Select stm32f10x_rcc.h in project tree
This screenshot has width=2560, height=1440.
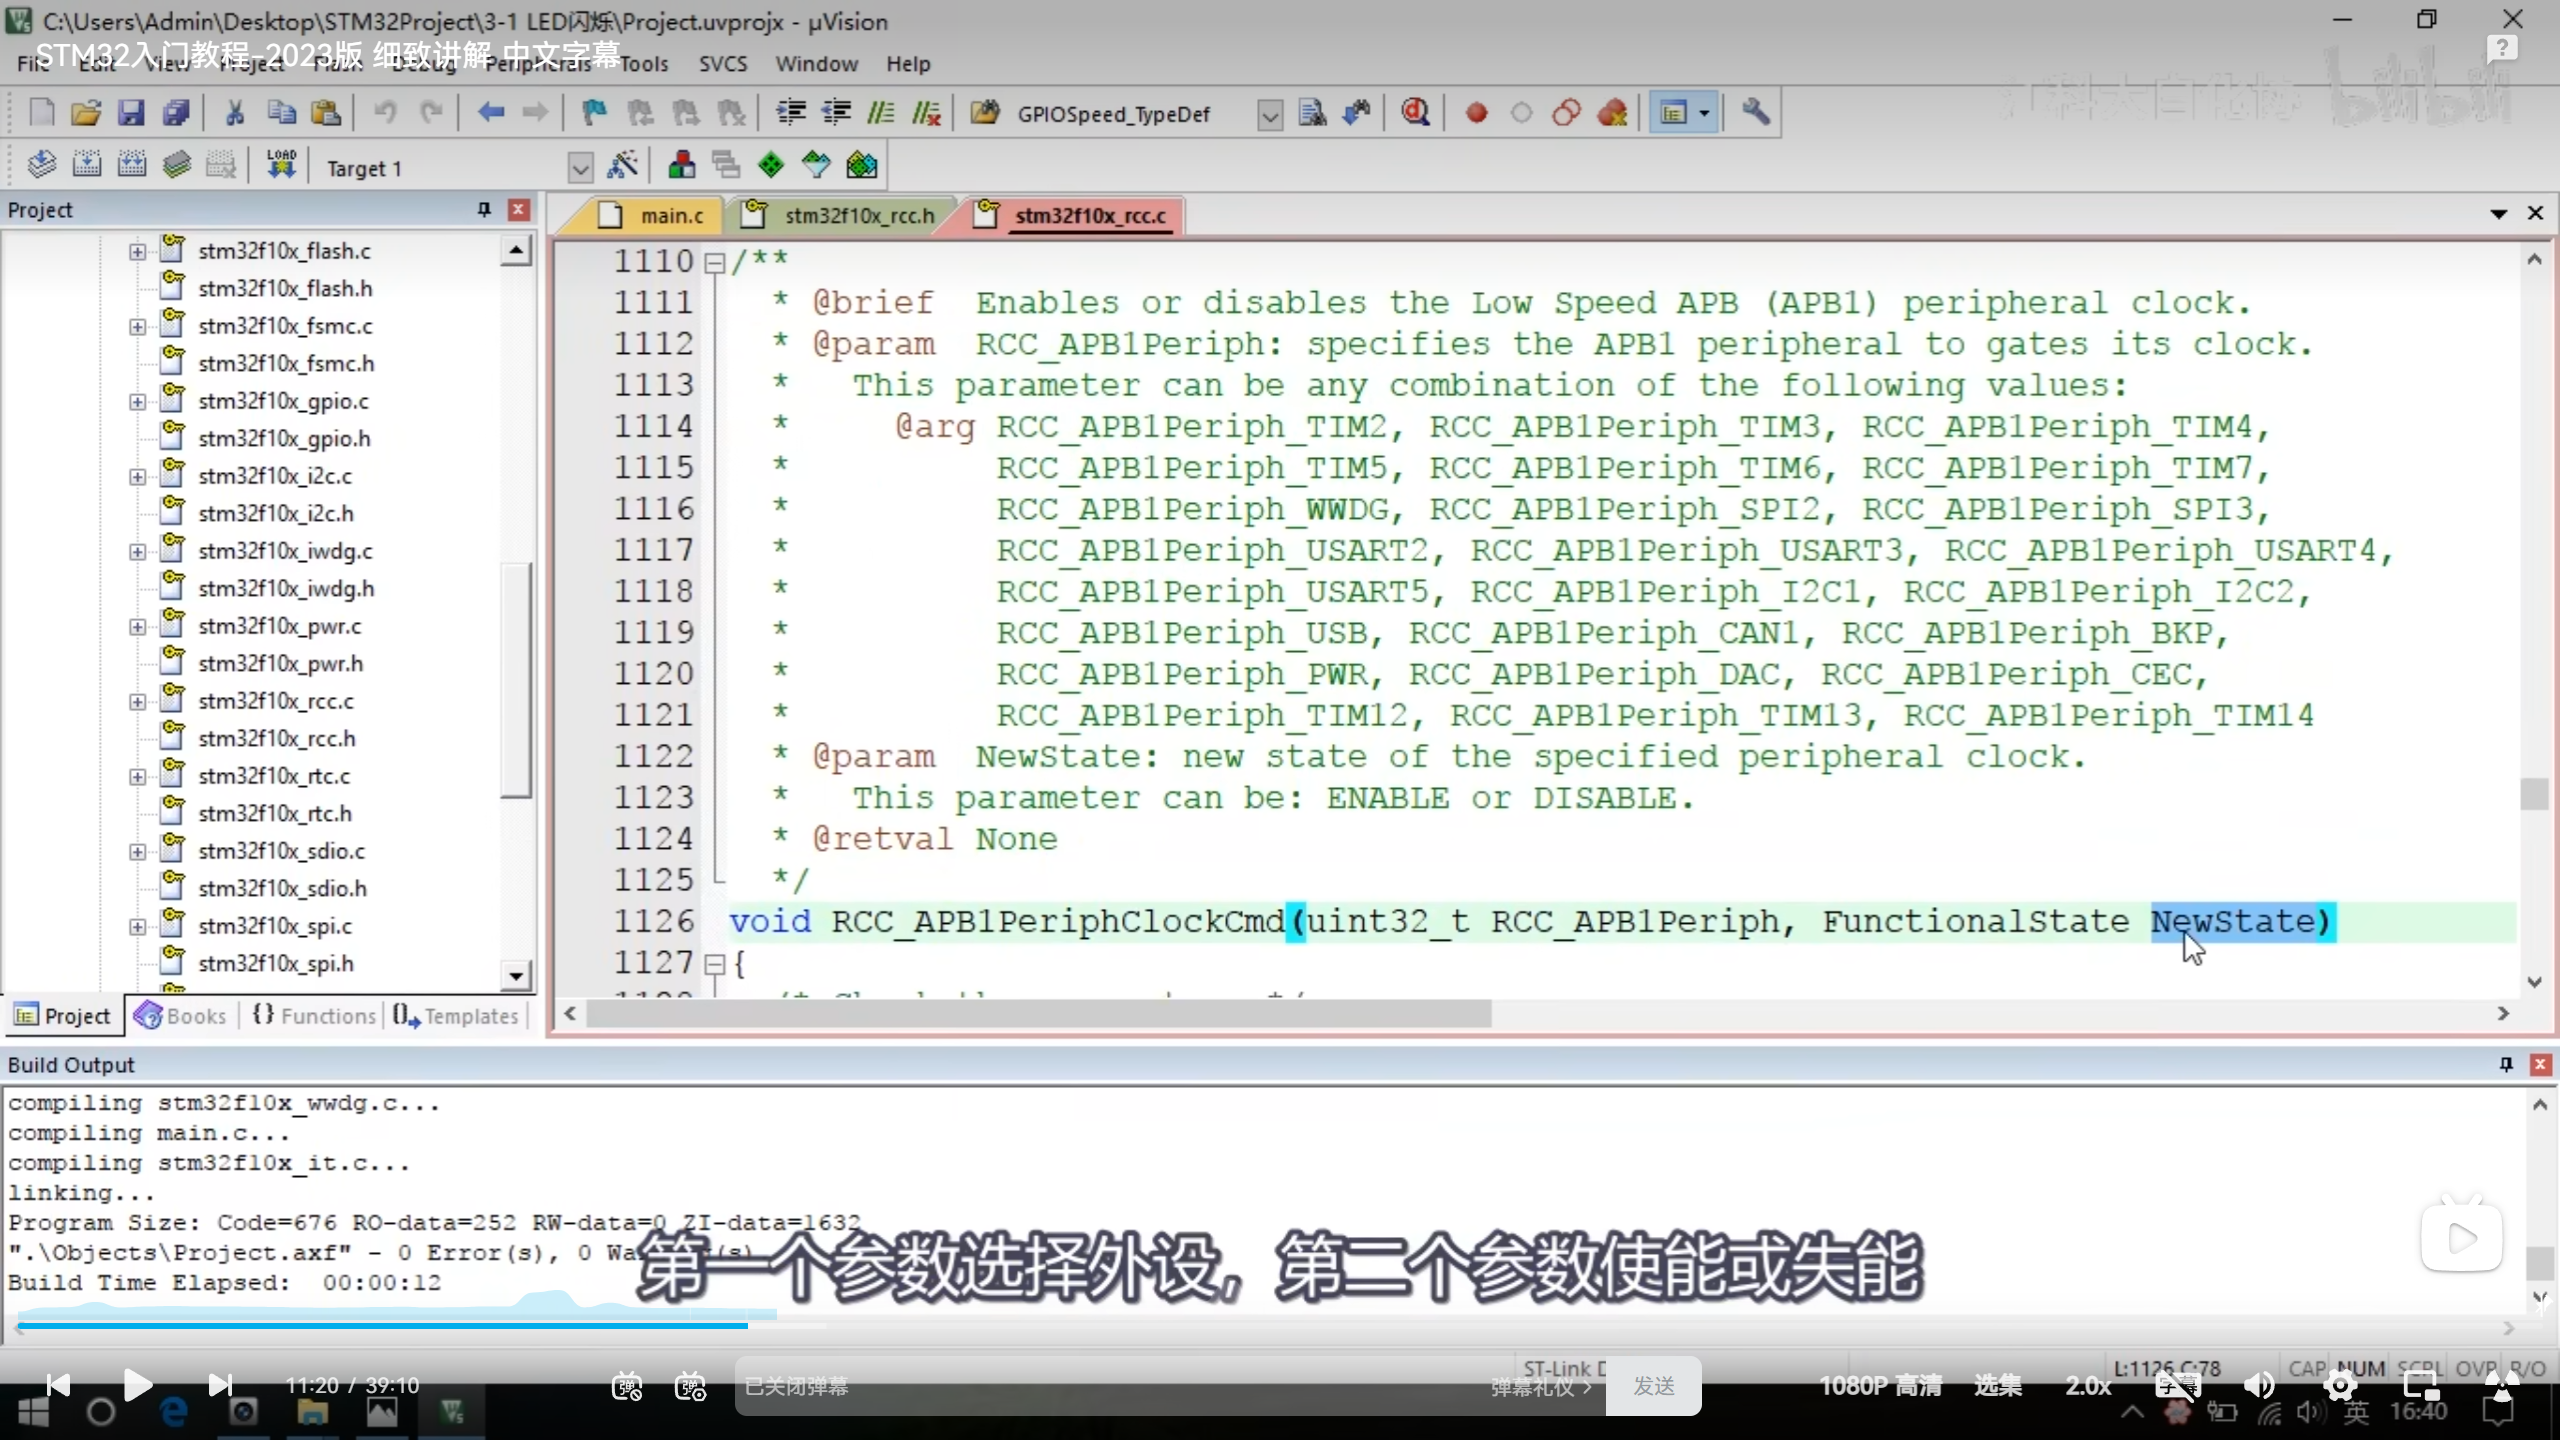(x=276, y=739)
